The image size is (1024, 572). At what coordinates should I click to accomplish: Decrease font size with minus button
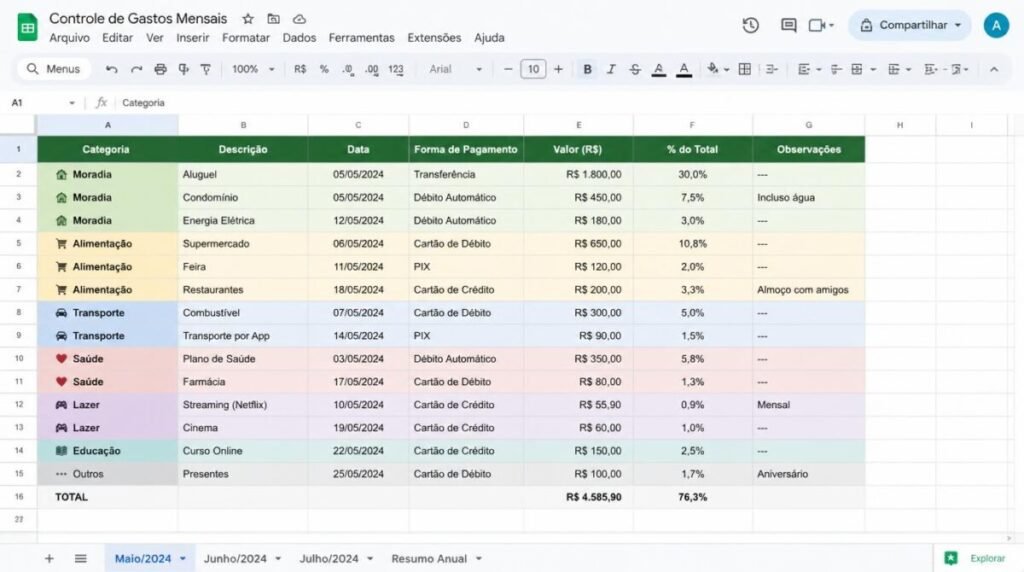click(507, 69)
